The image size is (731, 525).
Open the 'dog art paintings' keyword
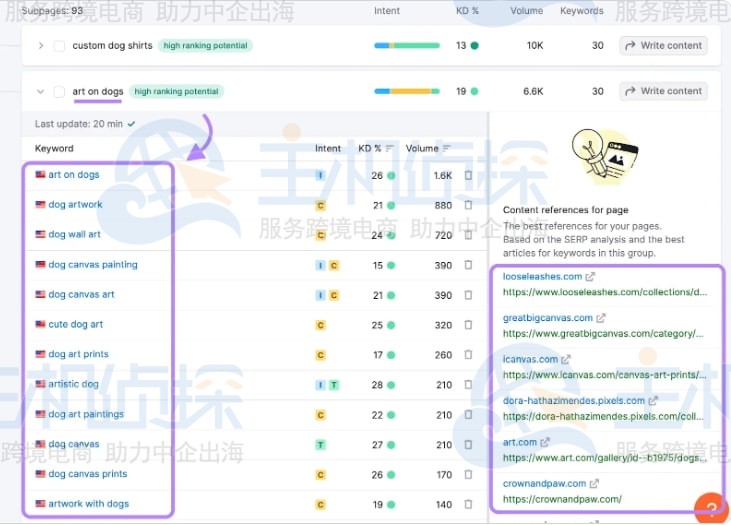tap(86, 414)
